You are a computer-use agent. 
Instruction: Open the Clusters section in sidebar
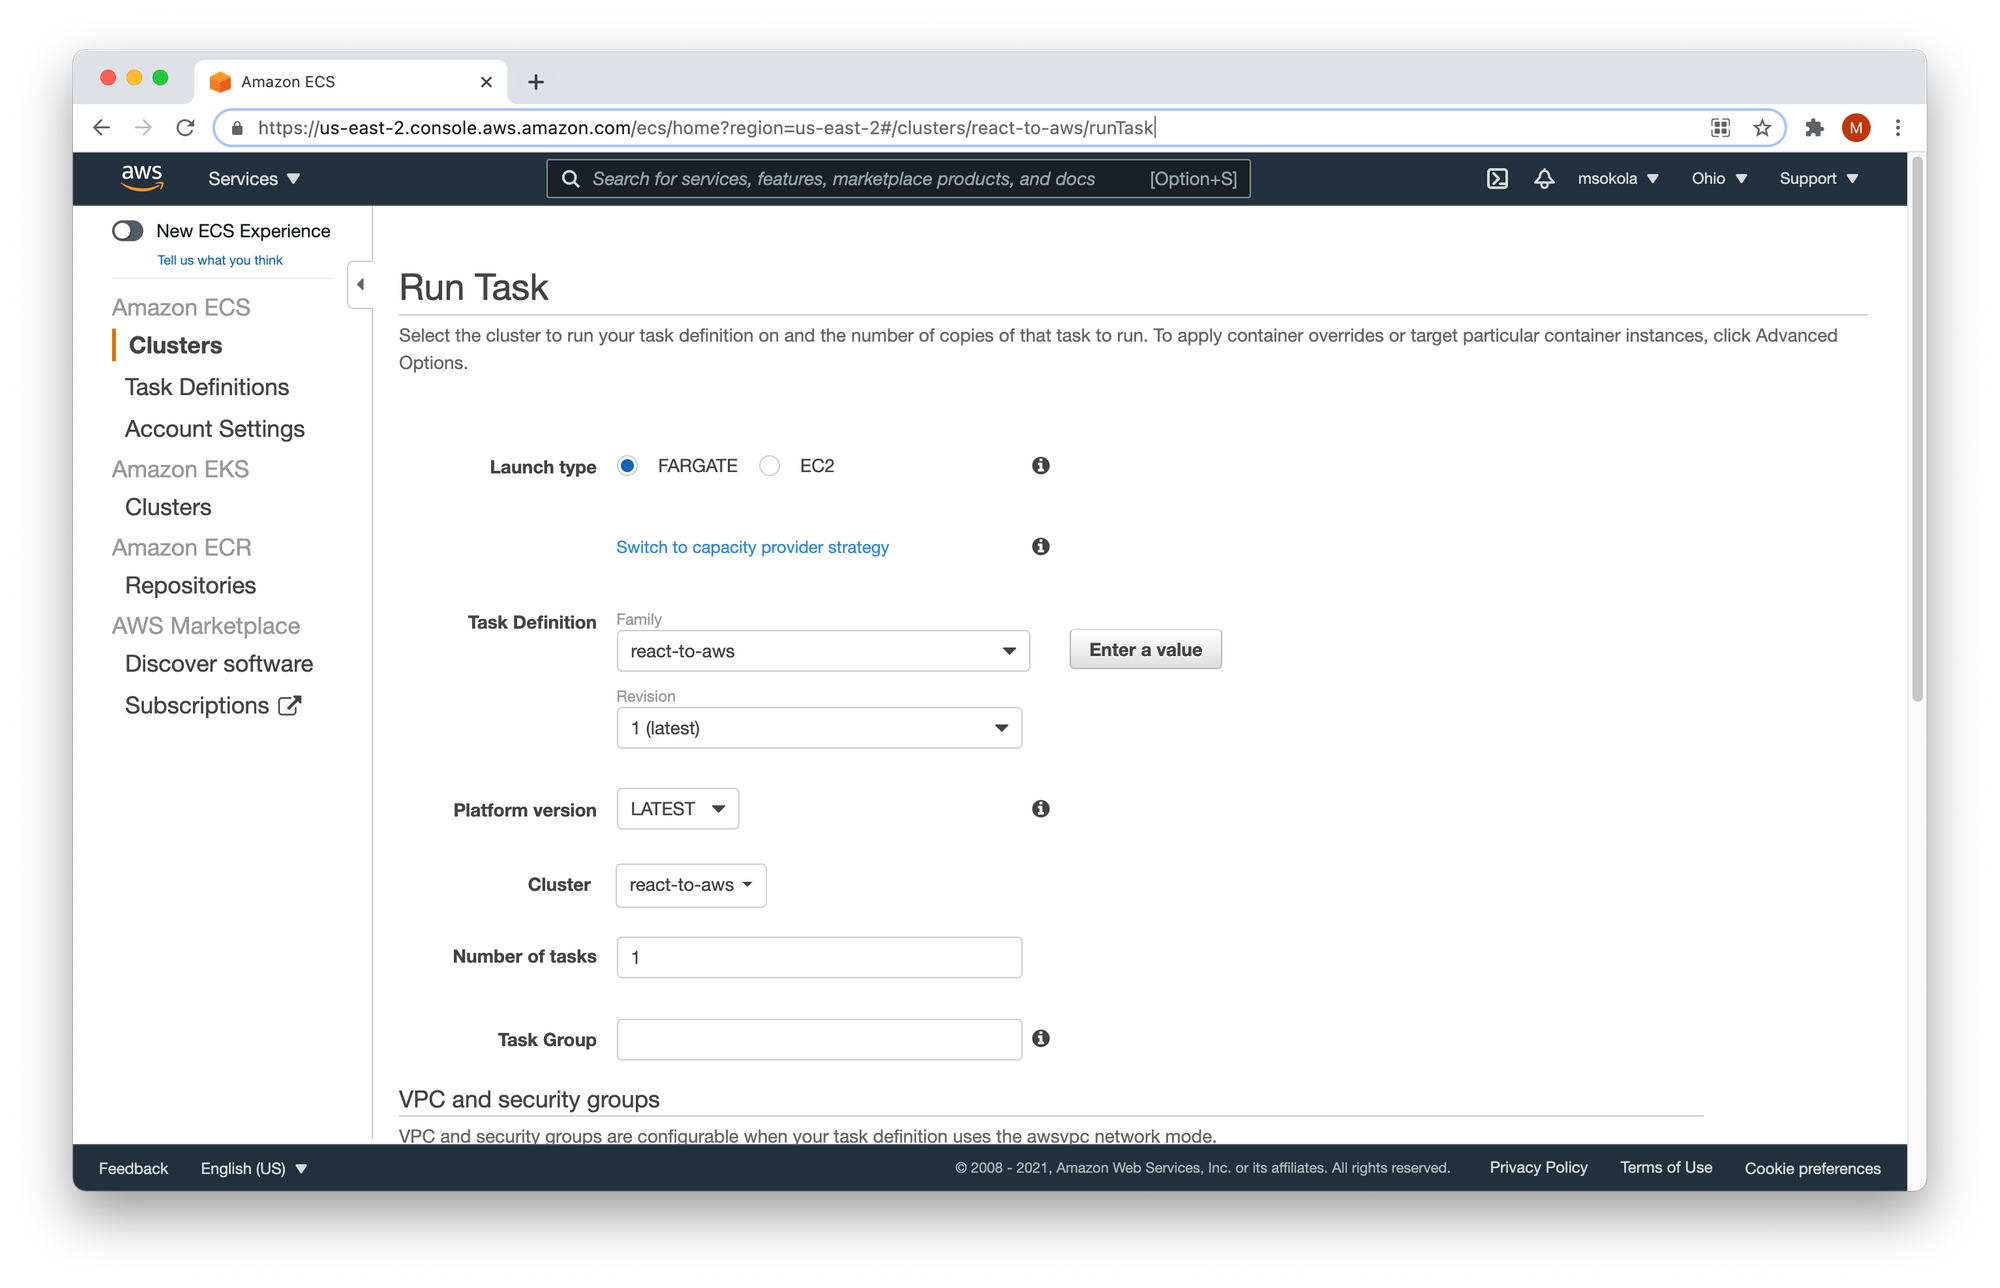pos(173,344)
